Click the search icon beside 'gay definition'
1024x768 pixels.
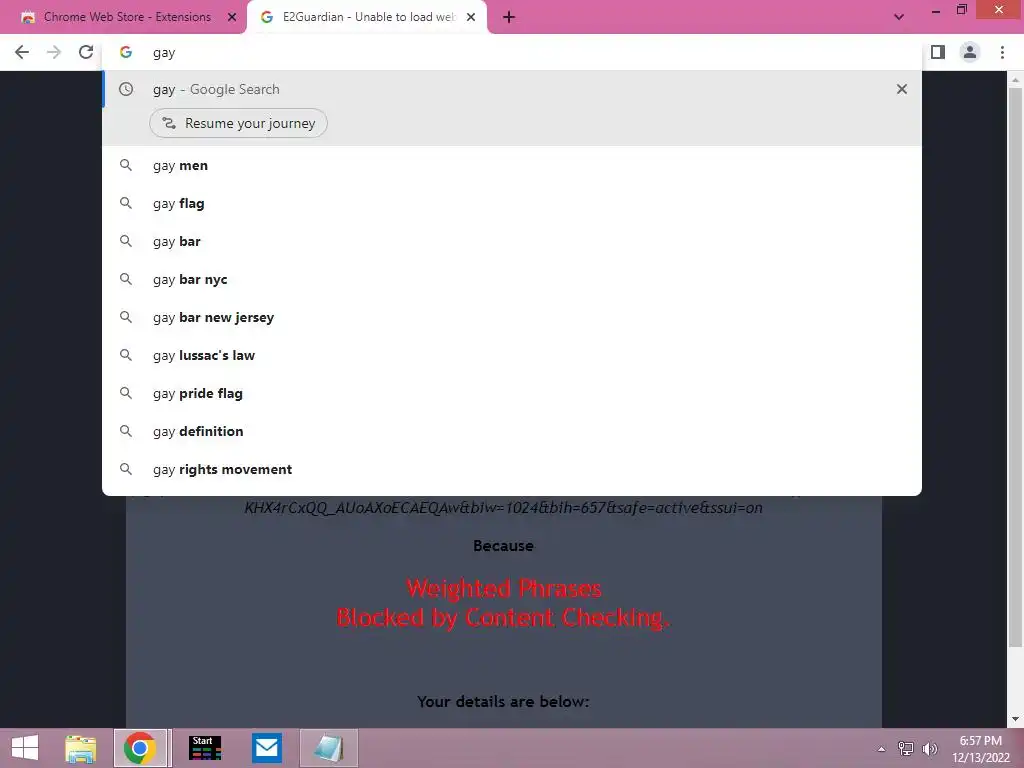(x=126, y=431)
